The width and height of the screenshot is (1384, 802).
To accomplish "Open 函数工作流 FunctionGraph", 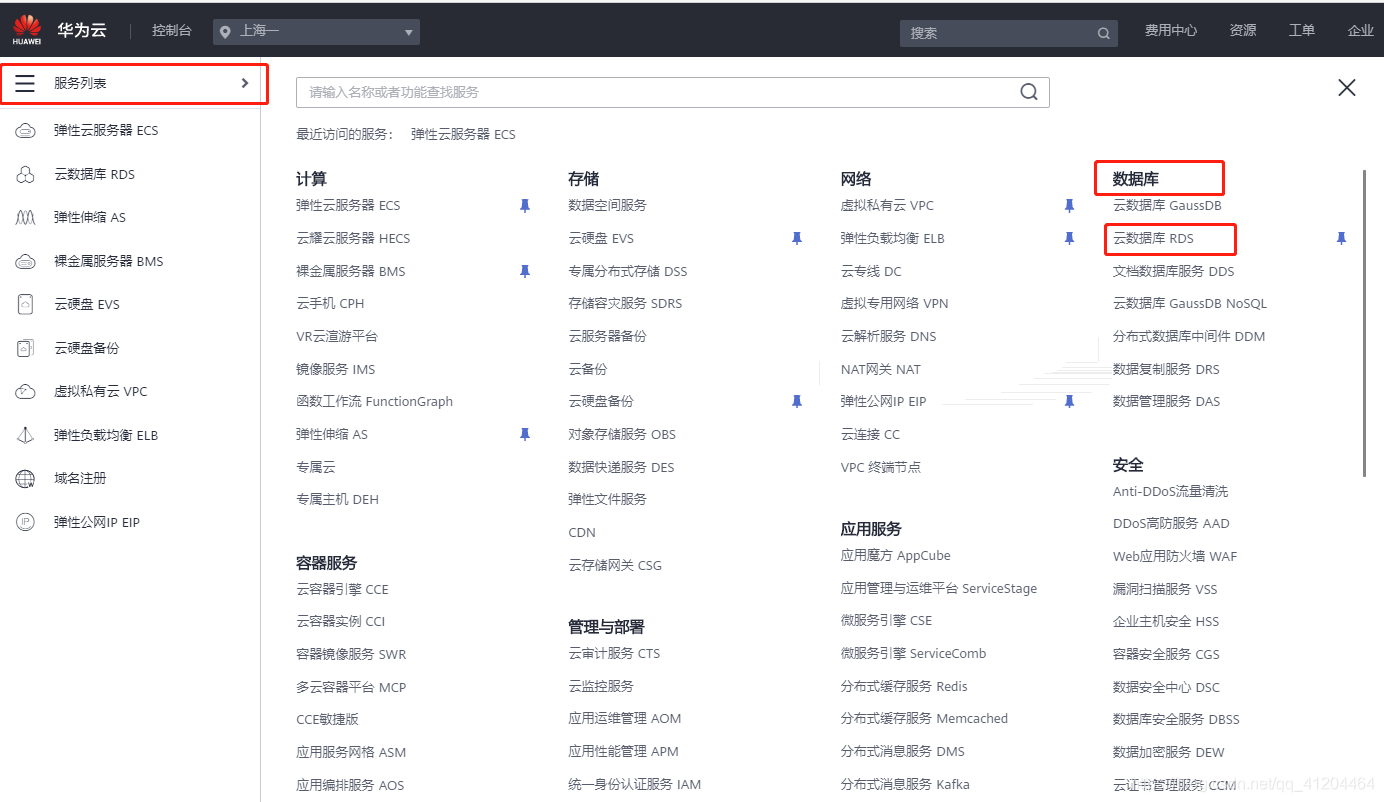I will tap(374, 401).
